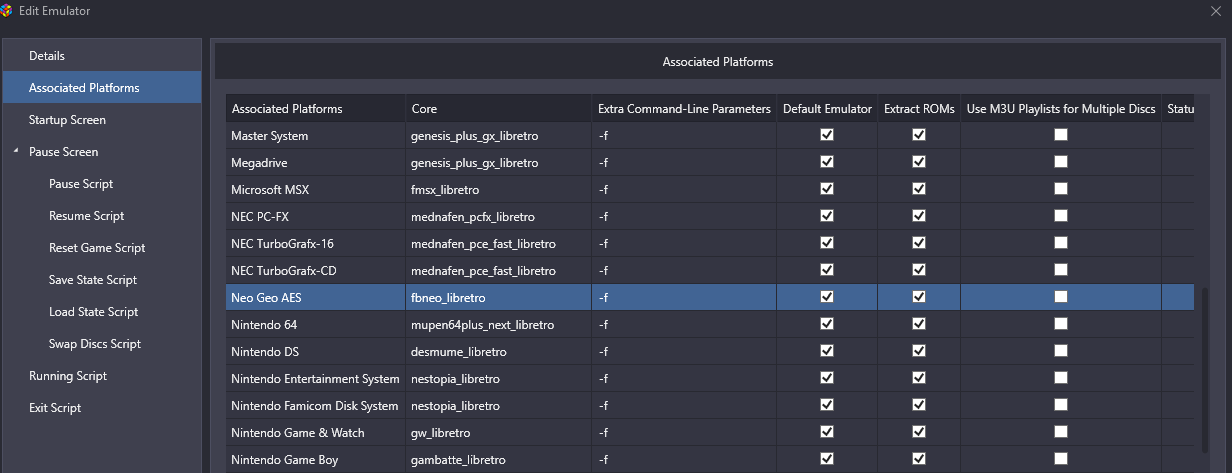Close the Edit Emulator window
The width and height of the screenshot is (1232, 473).
click(1215, 9)
